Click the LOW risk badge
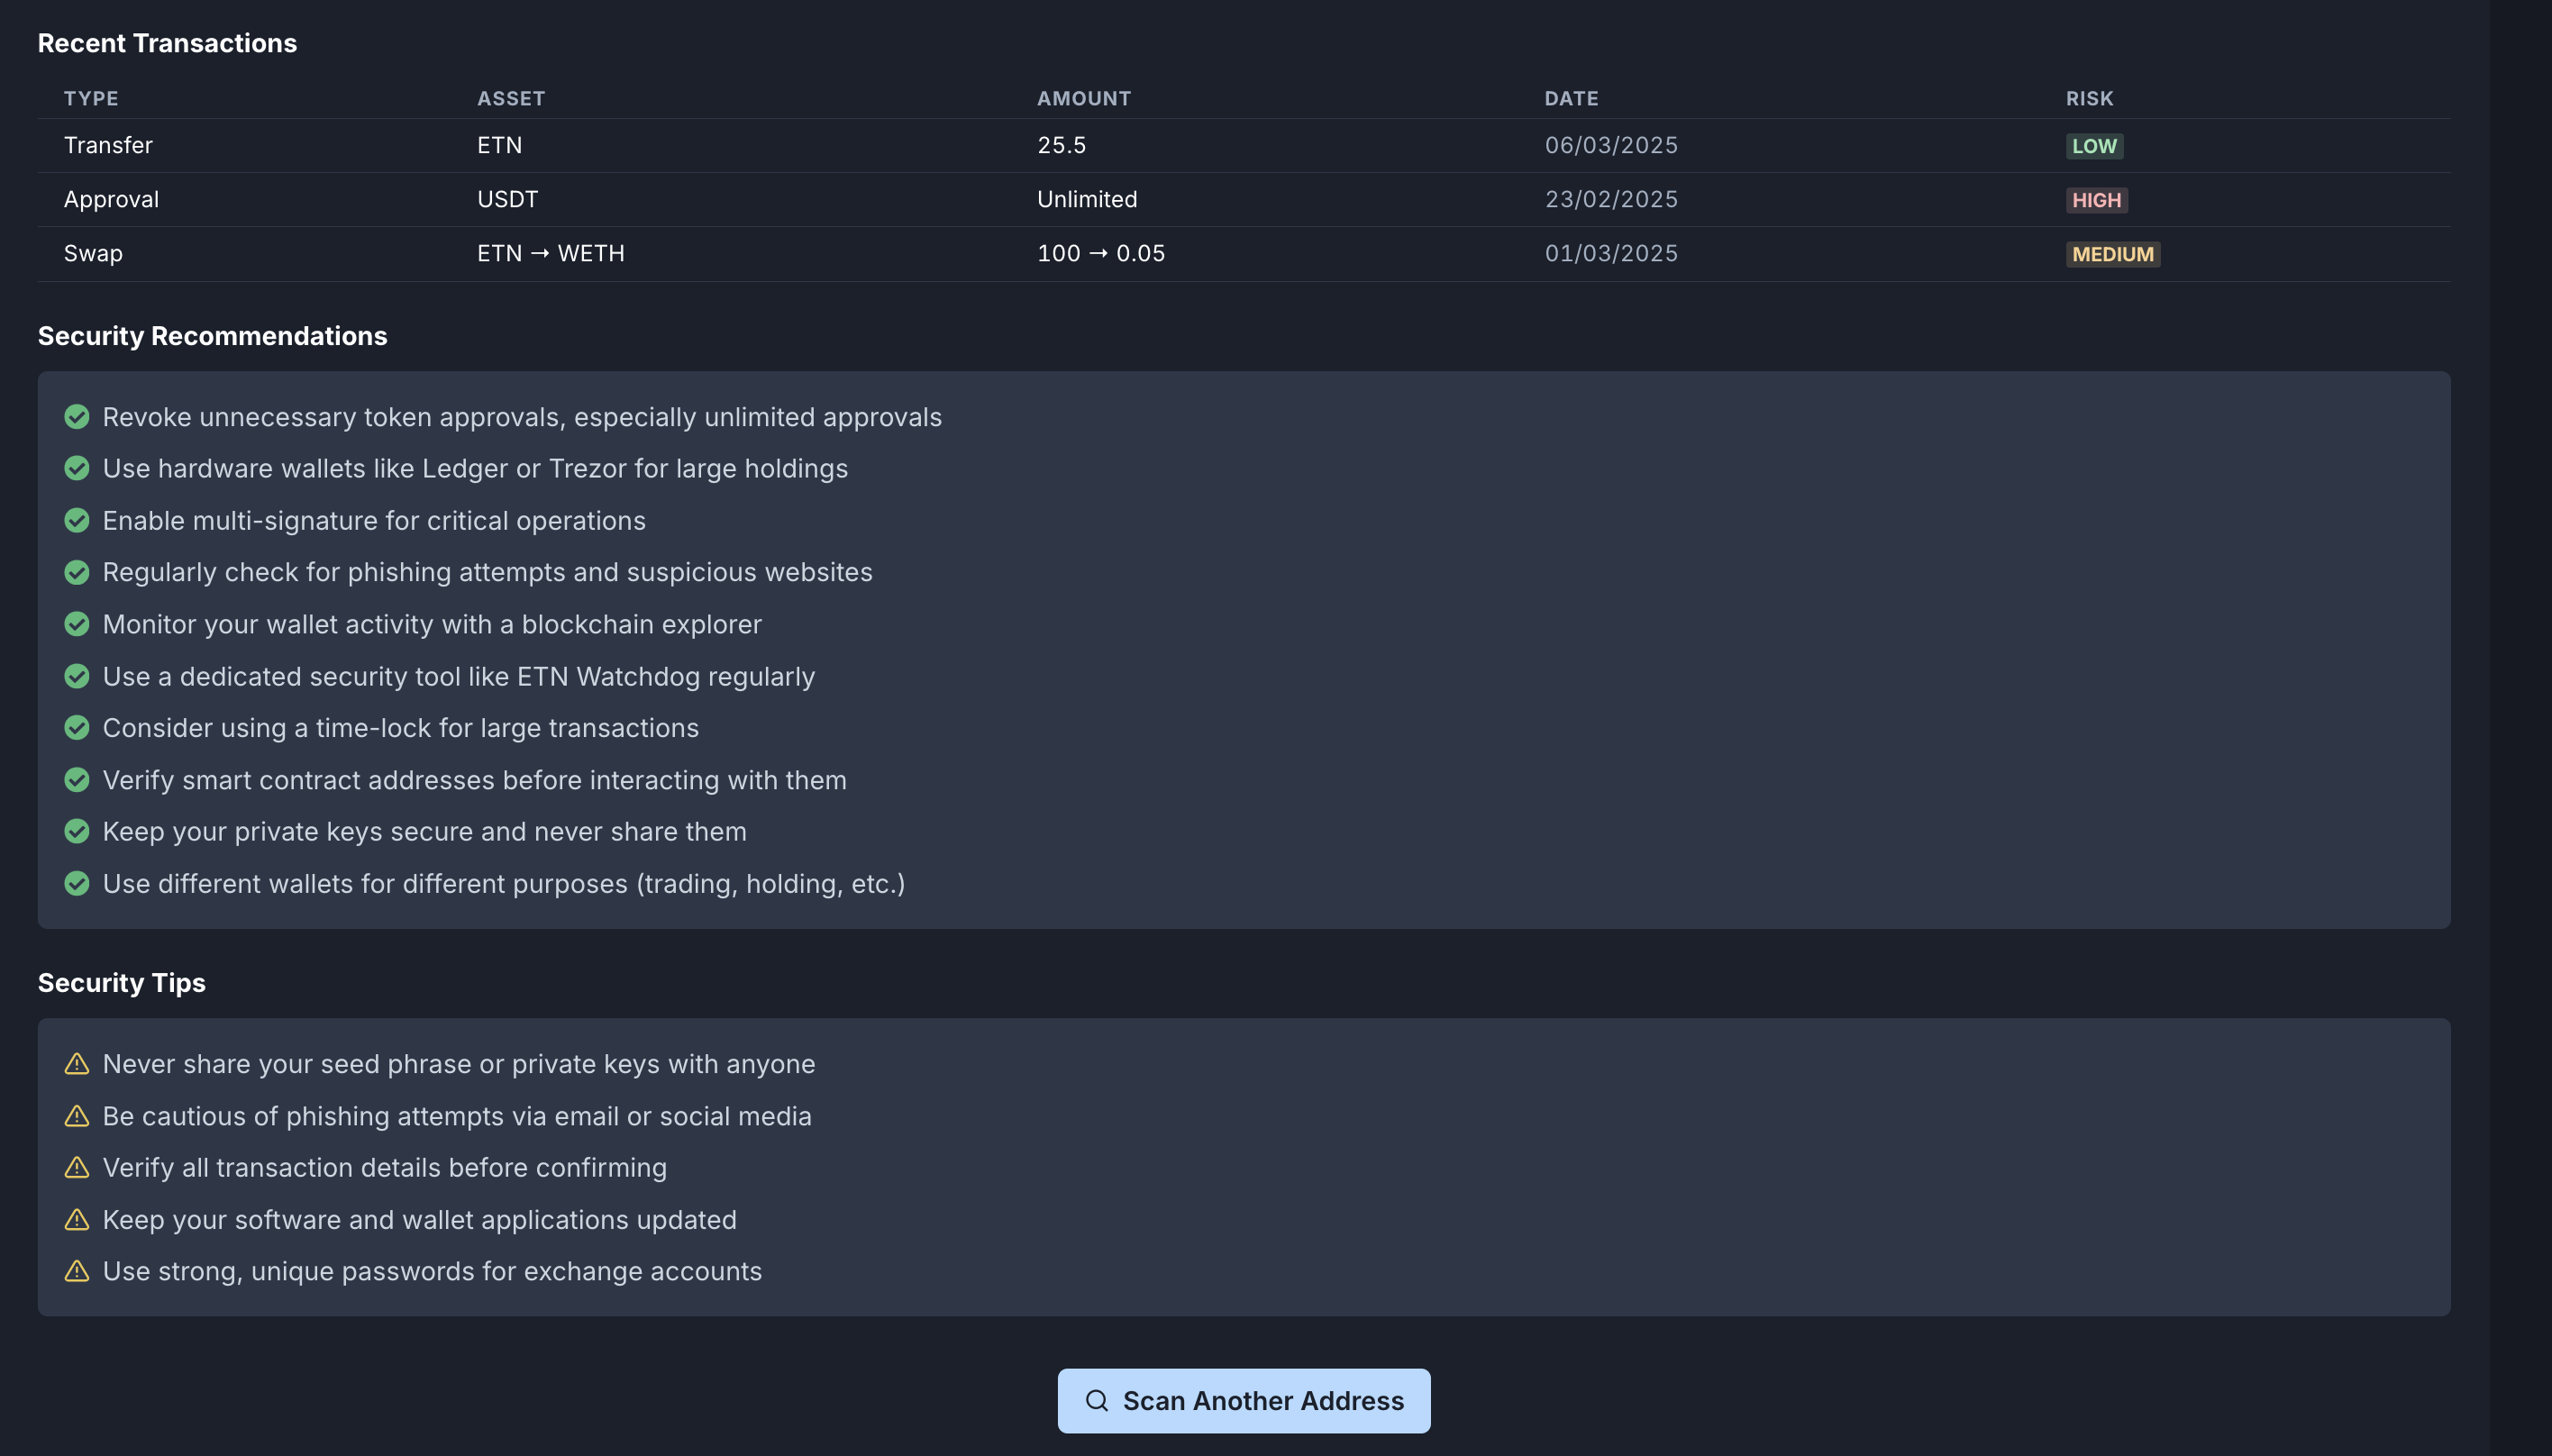 [x=2094, y=146]
